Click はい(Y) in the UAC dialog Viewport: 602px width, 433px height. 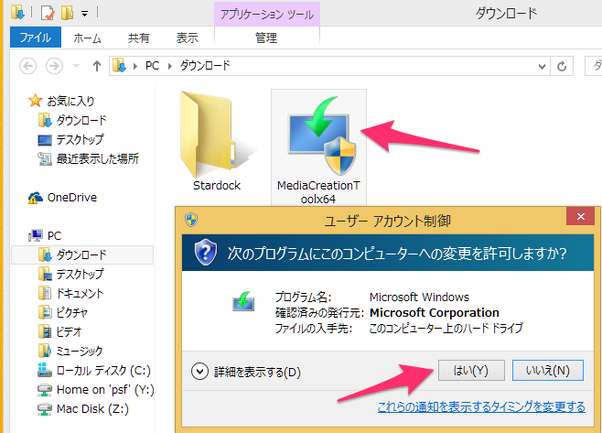point(471,370)
